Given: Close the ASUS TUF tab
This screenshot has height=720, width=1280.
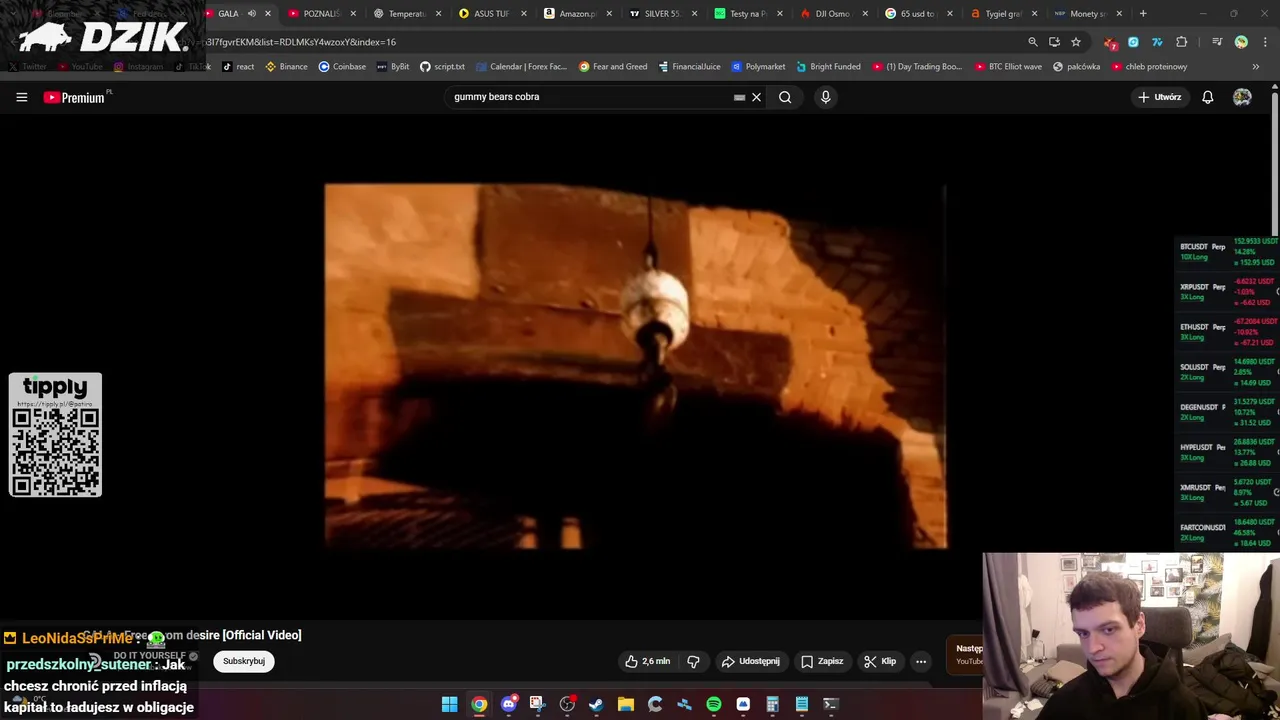Looking at the screenshot, I should pyautogui.click(x=523, y=14).
